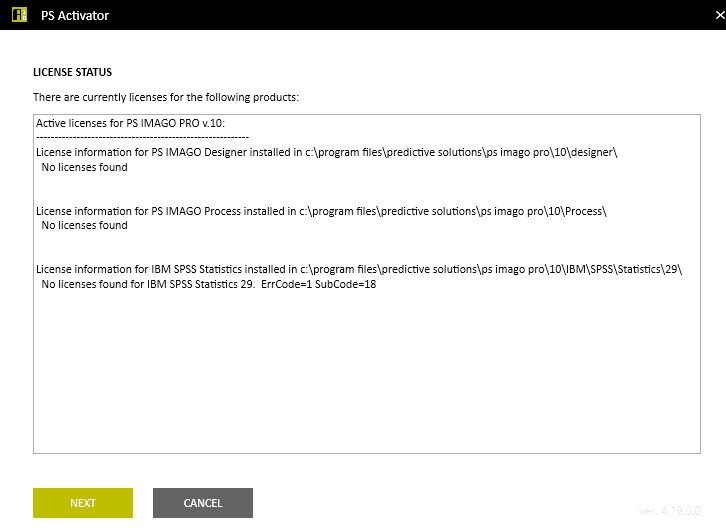Click the NEXT button
The width and height of the screenshot is (726, 532).
click(x=83, y=503)
